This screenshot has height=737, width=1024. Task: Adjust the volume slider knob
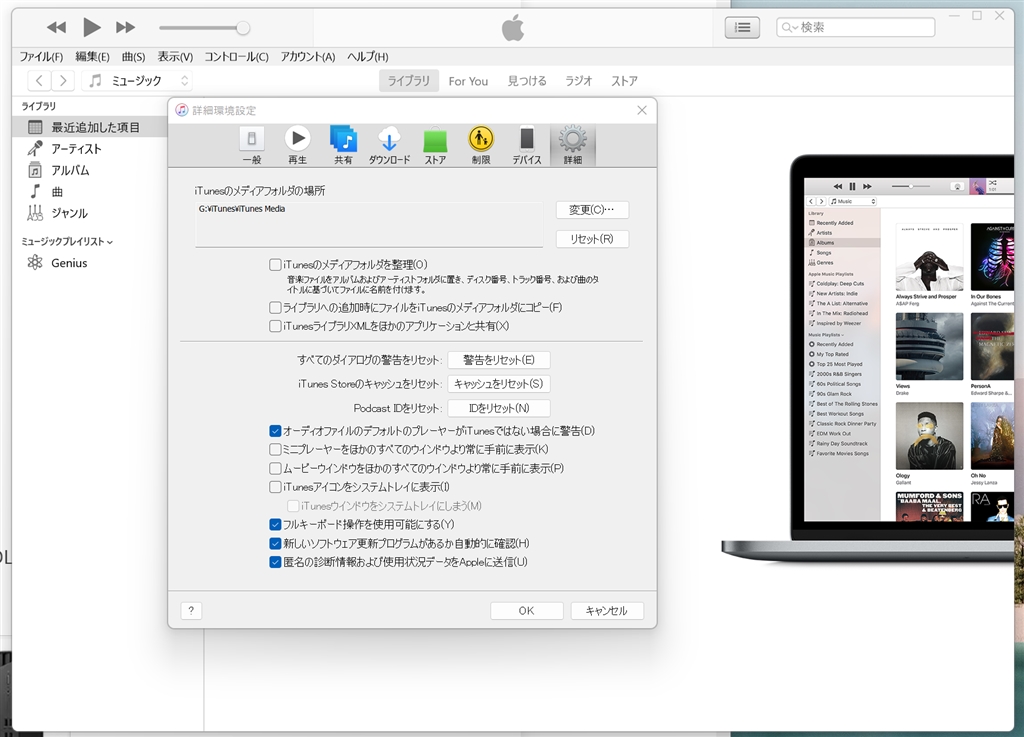coord(243,27)
